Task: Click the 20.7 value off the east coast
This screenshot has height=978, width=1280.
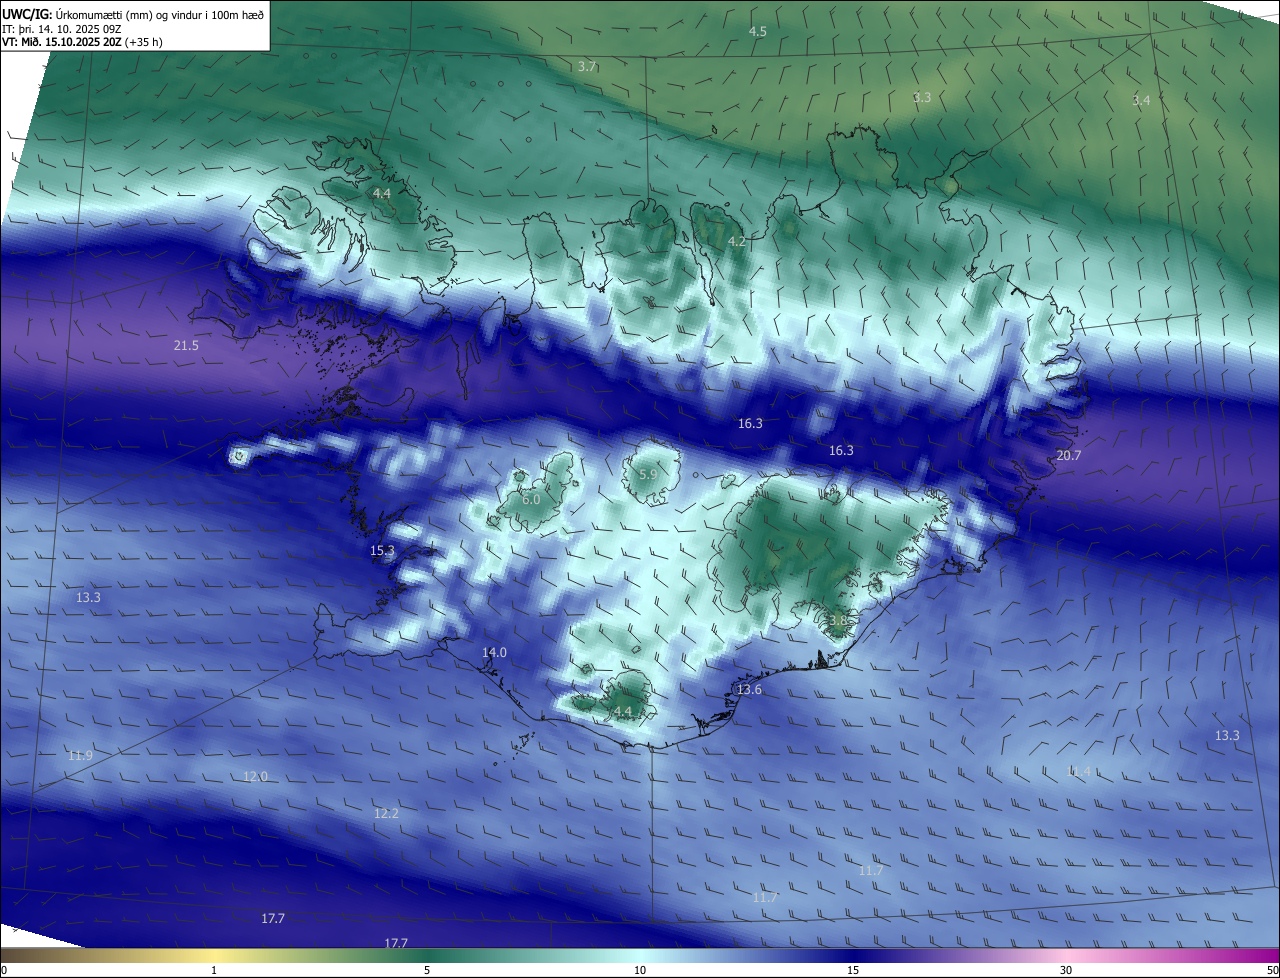Action: click(1068, 455)
